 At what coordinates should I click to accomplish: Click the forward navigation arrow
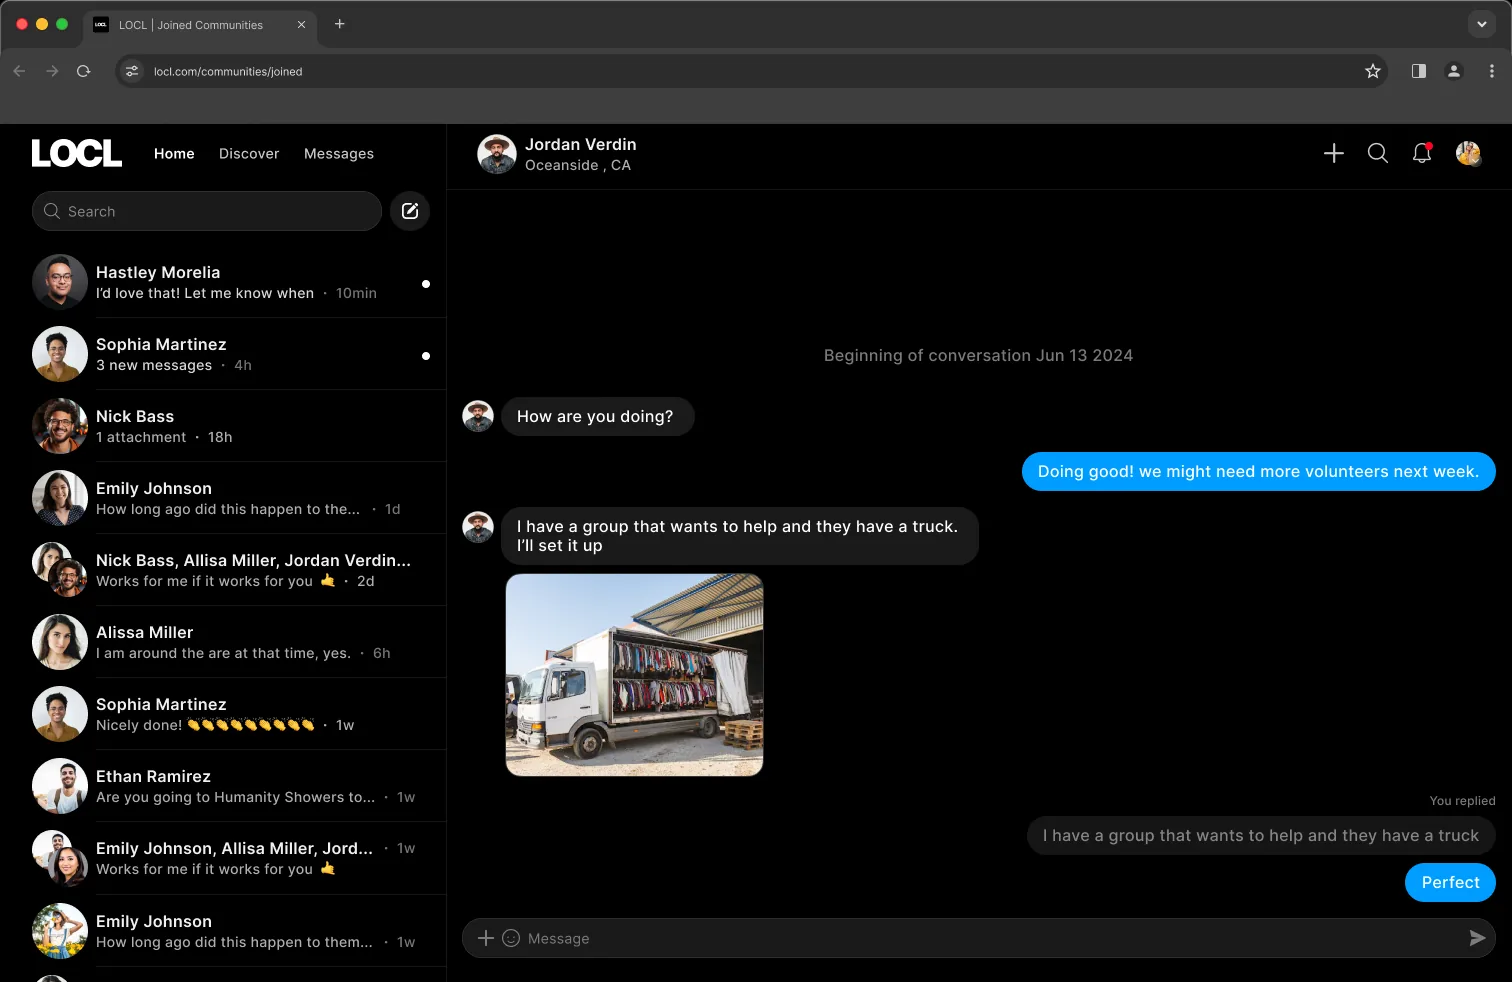52,71
